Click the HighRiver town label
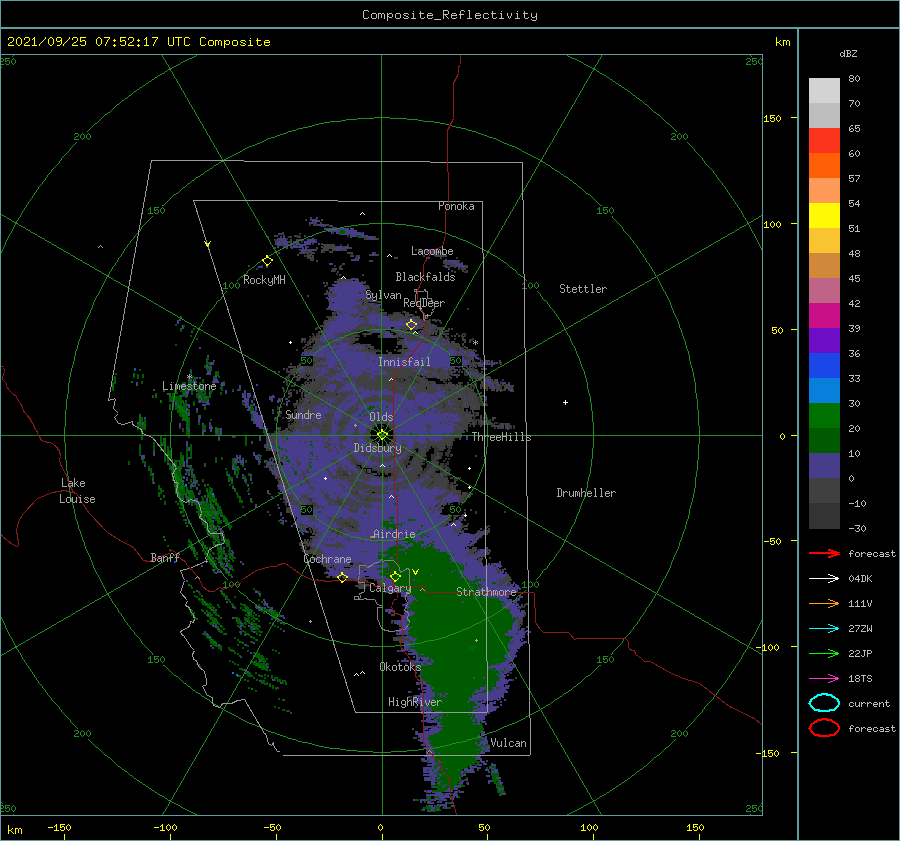Image resolution: width=900 pixels, height=841 pixels. pyautogui.click(x=415, y=702)
